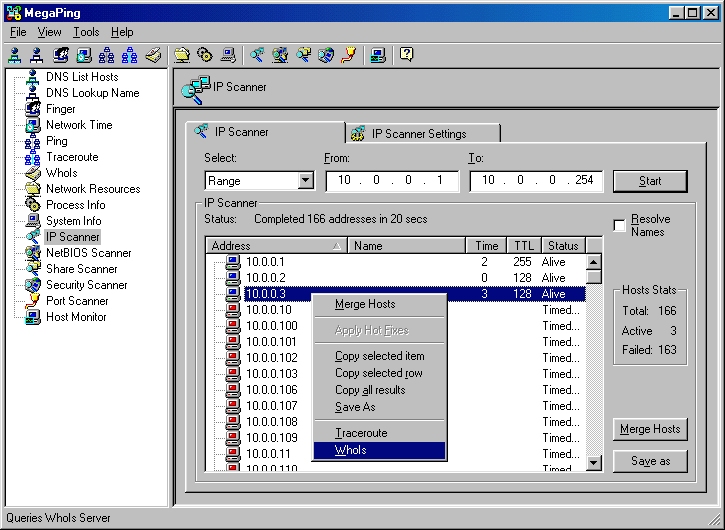Open the View menu
Image resolution: width=725 pixels, height=530 pixels.
pyautogui.click(x=49, y=32)
